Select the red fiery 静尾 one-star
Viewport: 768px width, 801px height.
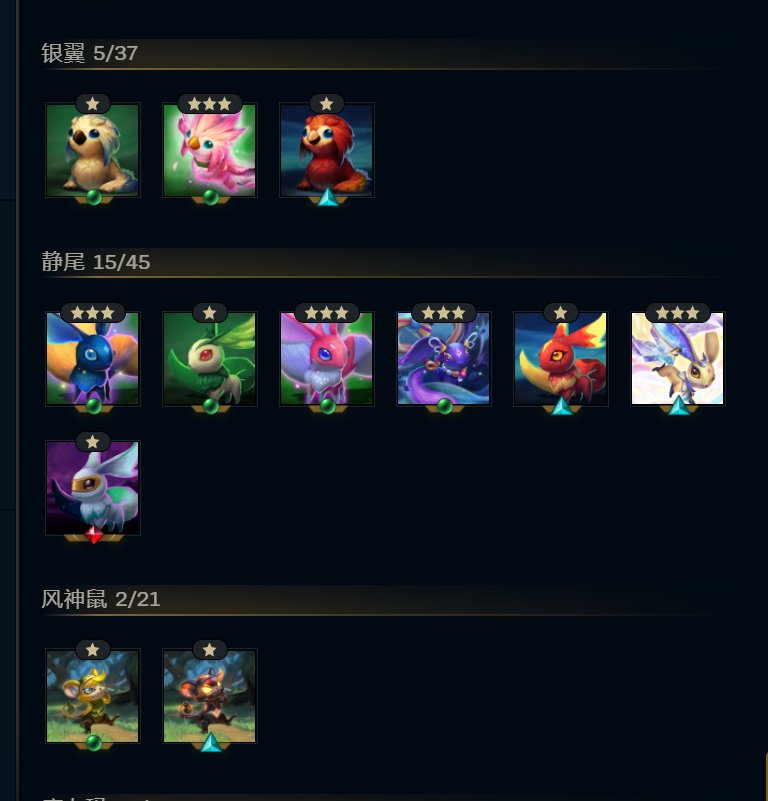tap(561, 359)
